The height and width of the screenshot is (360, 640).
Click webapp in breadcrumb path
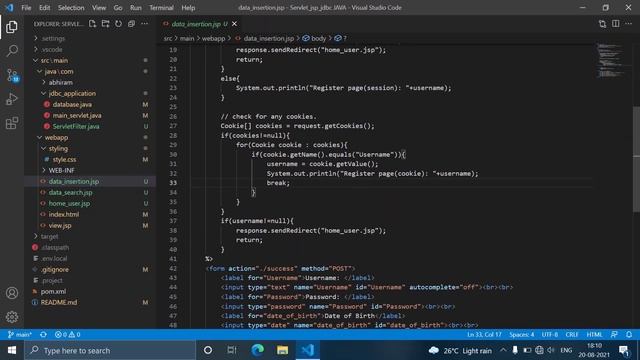tap(213, 38)
